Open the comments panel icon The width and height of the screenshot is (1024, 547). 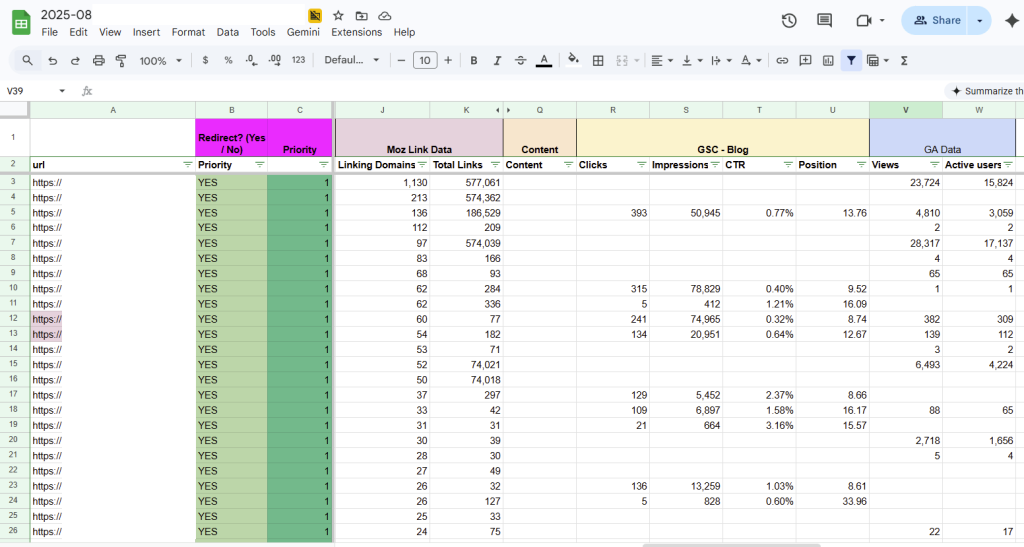pos(824,21)
